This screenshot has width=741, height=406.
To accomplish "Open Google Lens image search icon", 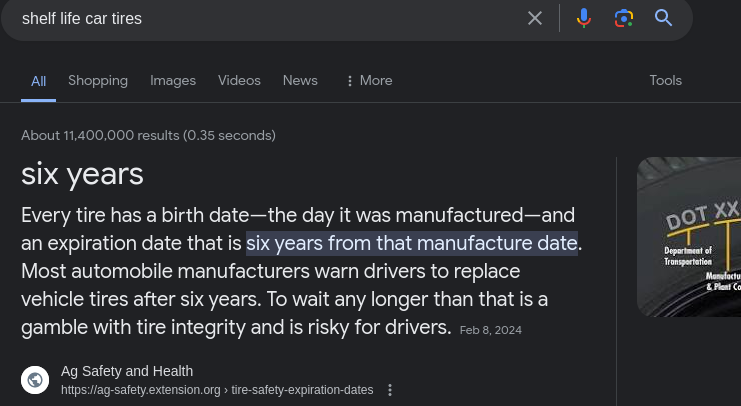I will click(624, 18).
